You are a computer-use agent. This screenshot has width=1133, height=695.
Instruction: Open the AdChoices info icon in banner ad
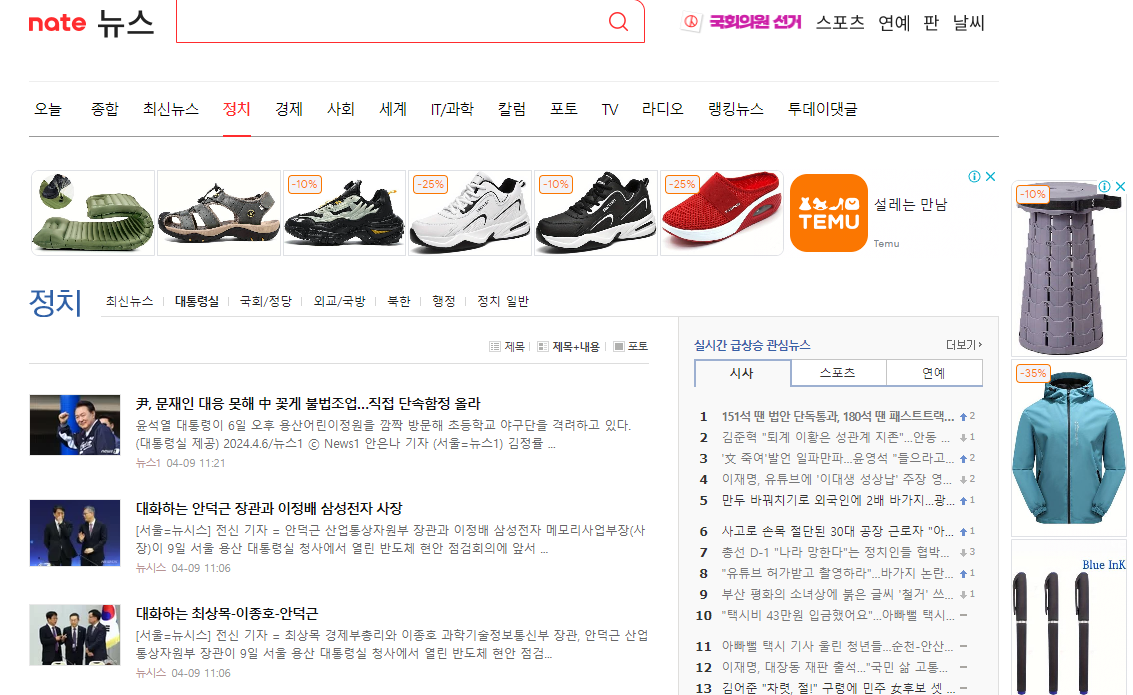click(x=974, y=176)
